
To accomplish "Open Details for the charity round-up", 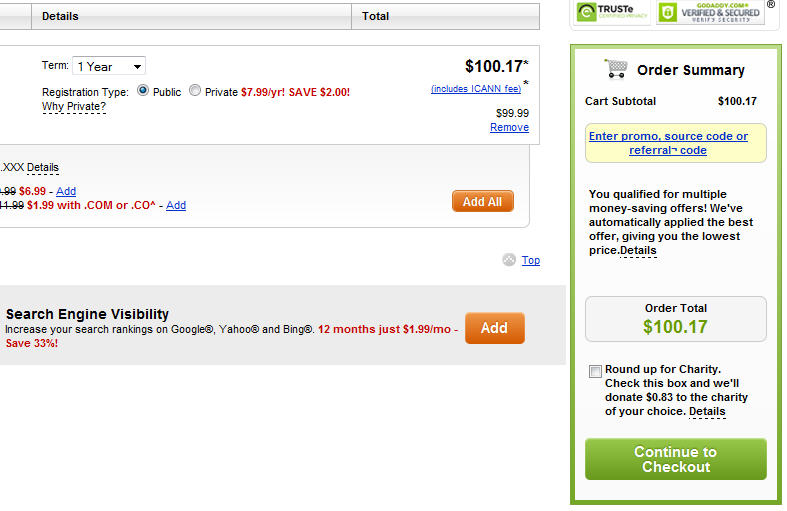I will [x=707, y=412].
